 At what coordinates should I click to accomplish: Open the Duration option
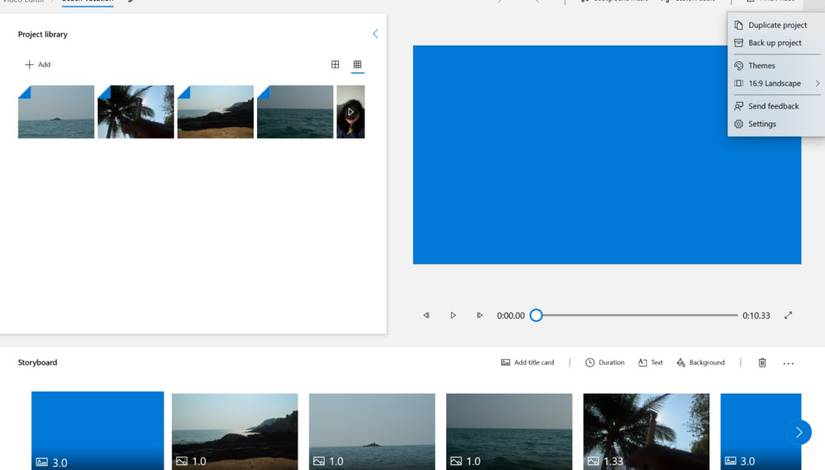point(605,362)
